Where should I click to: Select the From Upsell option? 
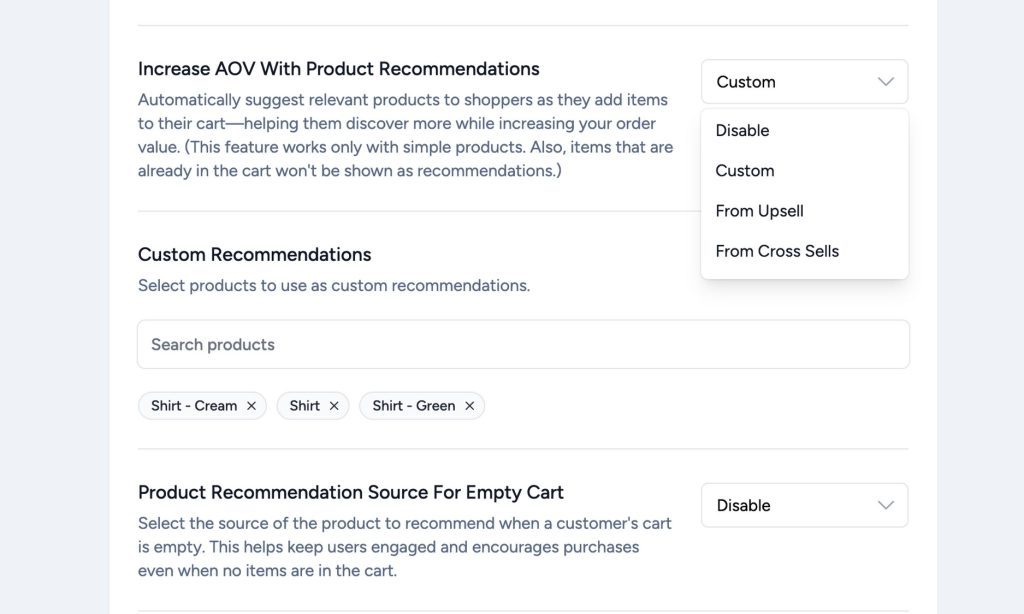pos(759,211)
